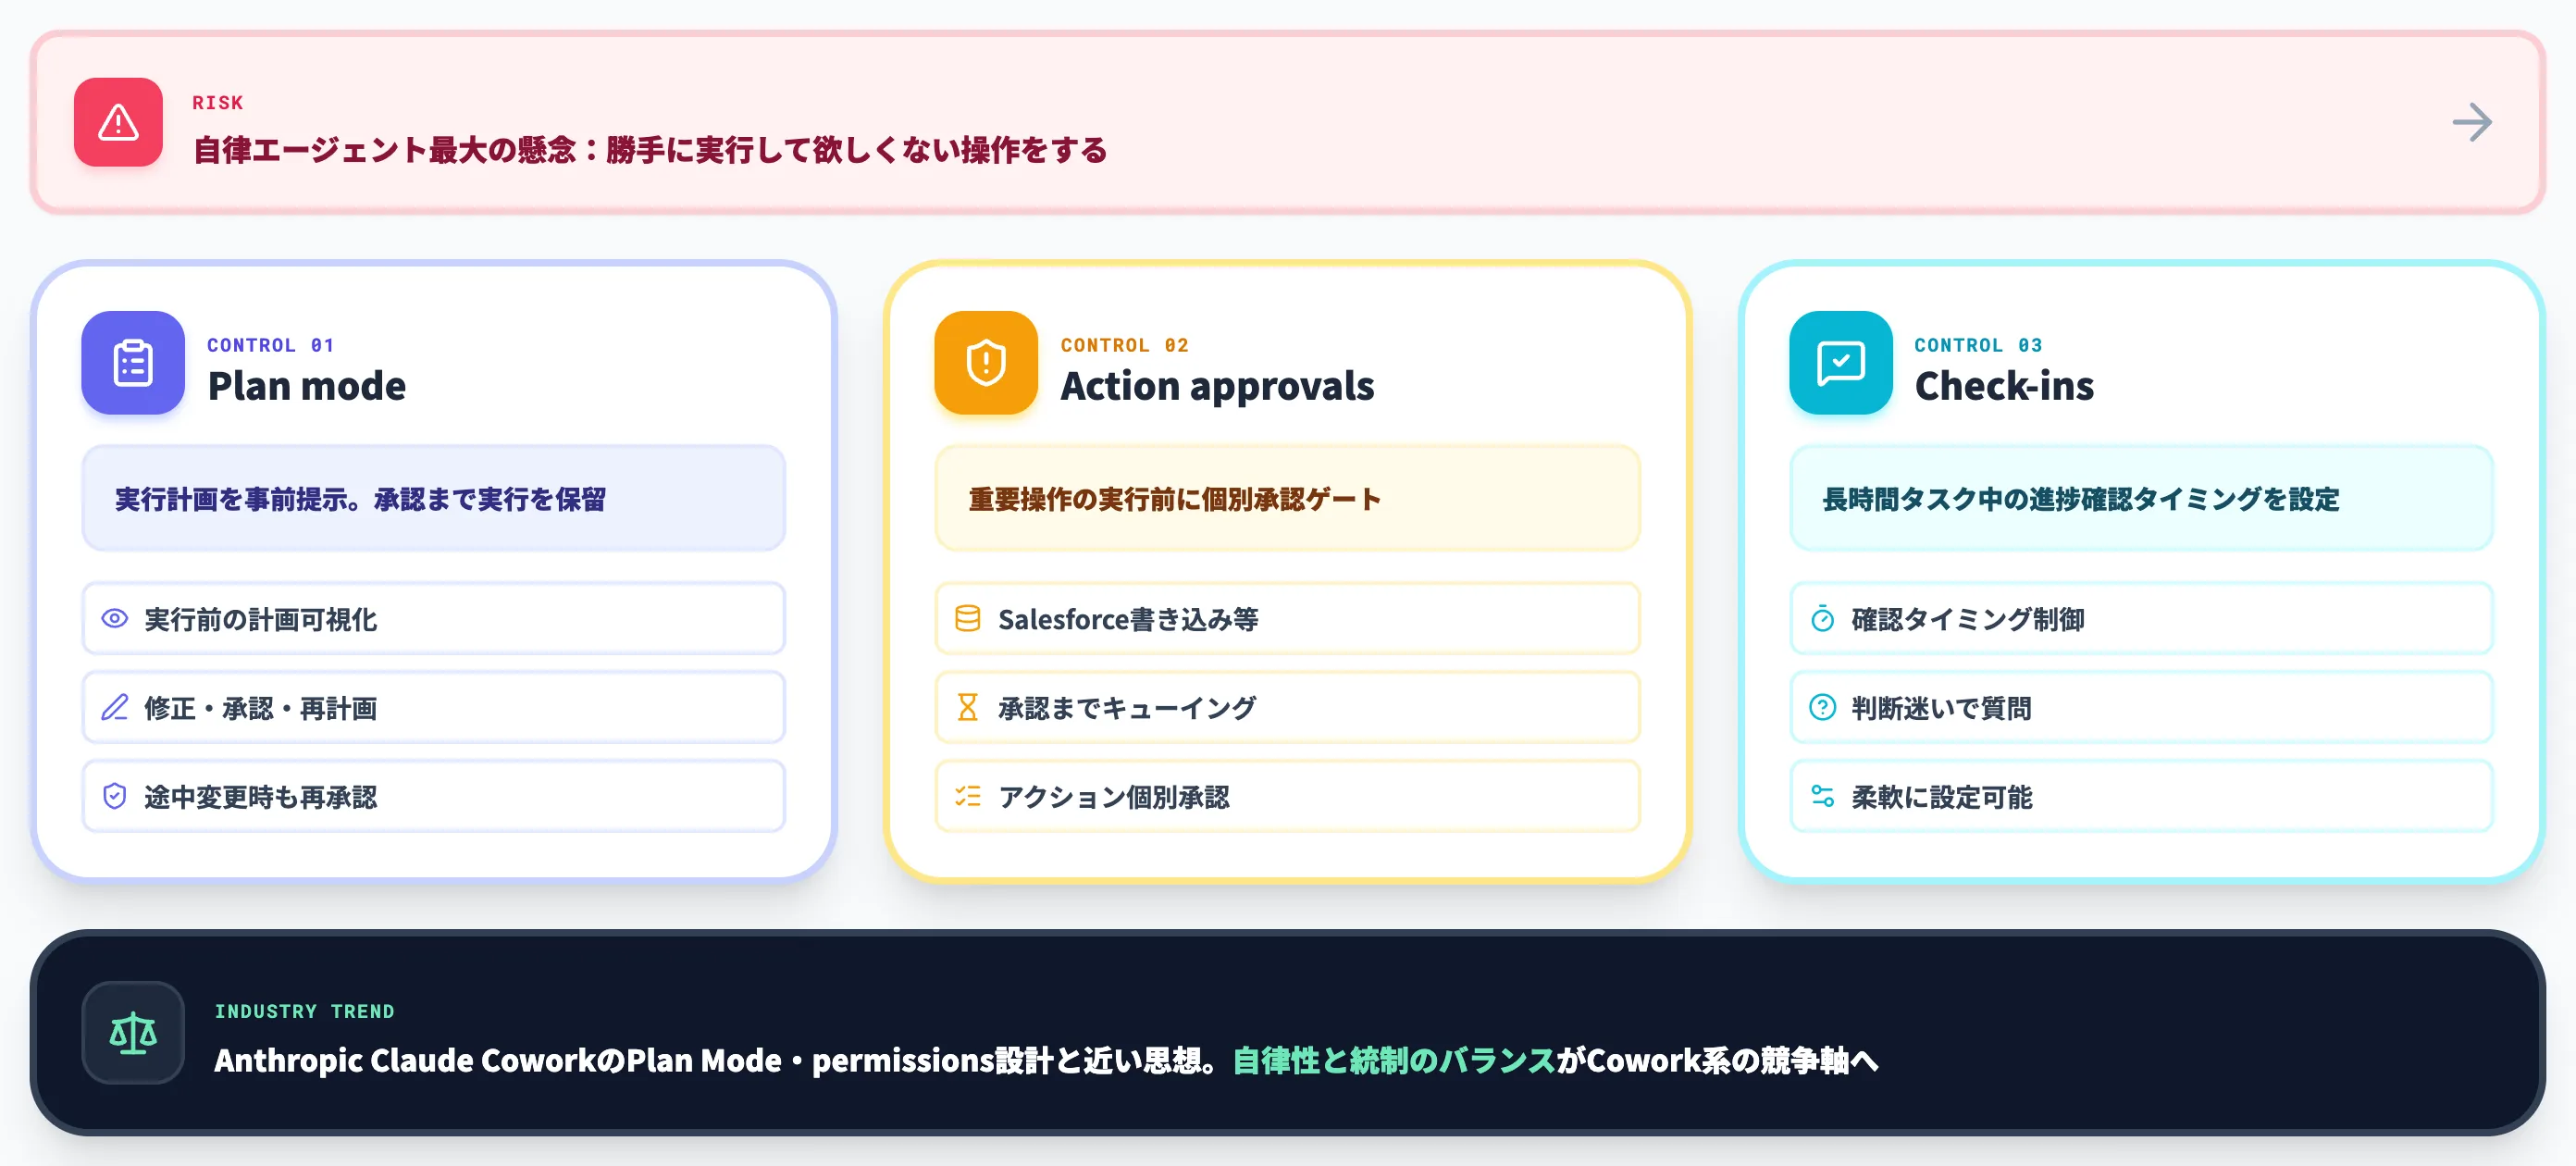2576x1166 pixels.
Task: Click the green 自律性と統制のバランス text
Action: [x=1394, y=1060]
